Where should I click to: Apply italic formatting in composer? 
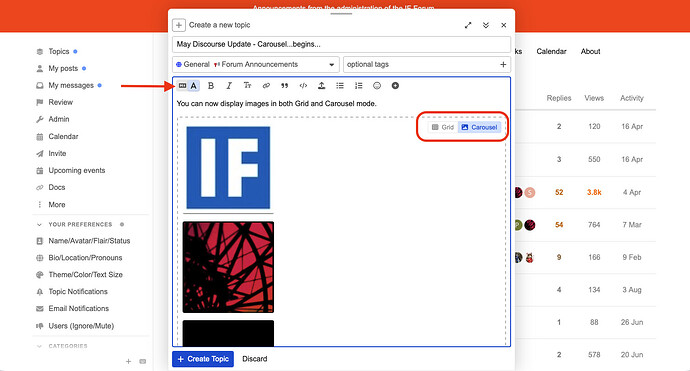229,86
